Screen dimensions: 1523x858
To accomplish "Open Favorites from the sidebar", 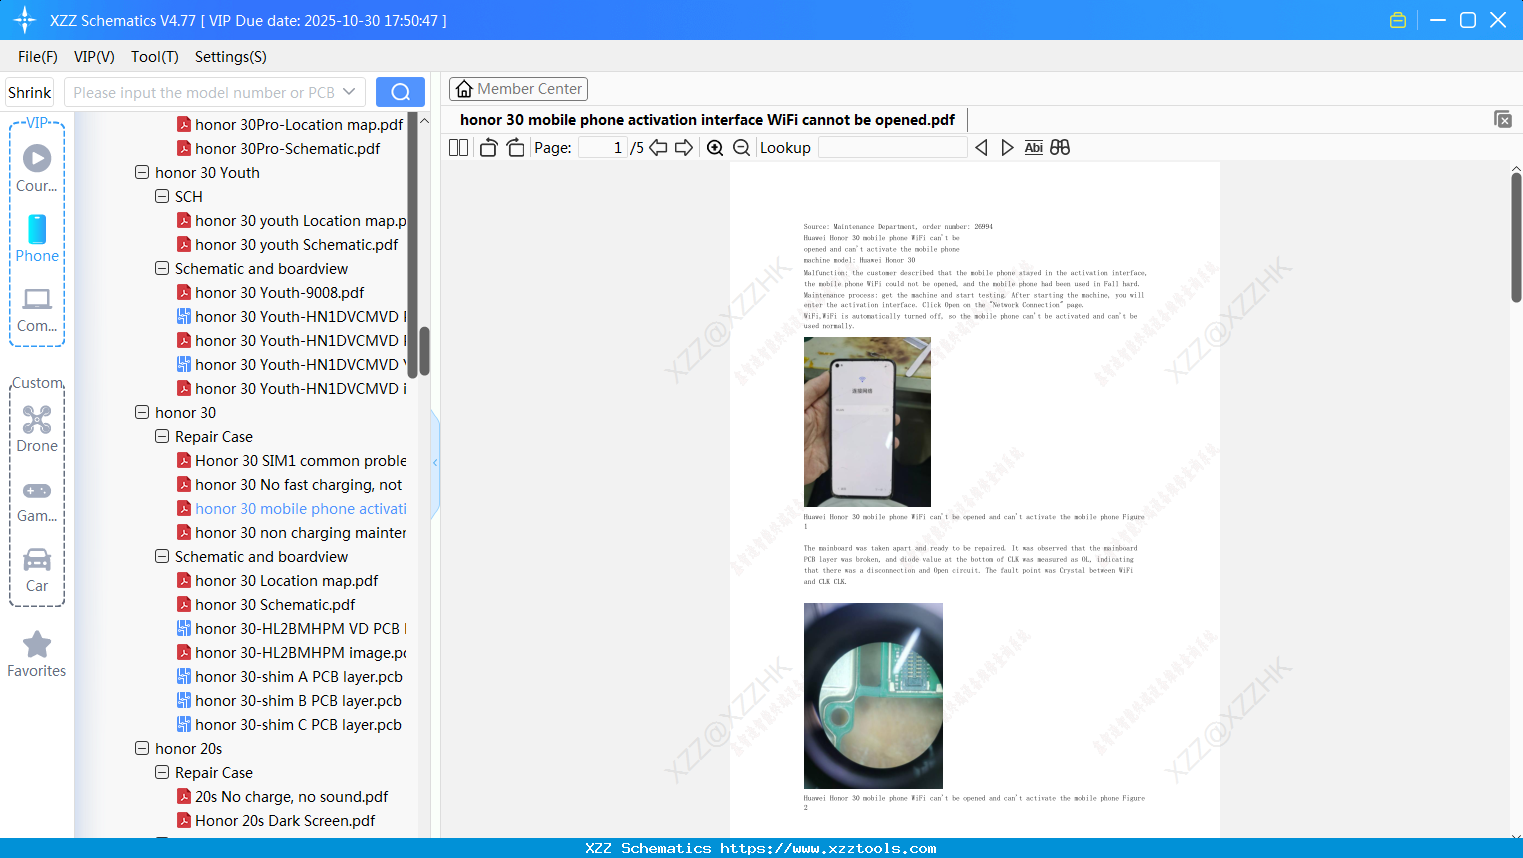I will [37, 654].
